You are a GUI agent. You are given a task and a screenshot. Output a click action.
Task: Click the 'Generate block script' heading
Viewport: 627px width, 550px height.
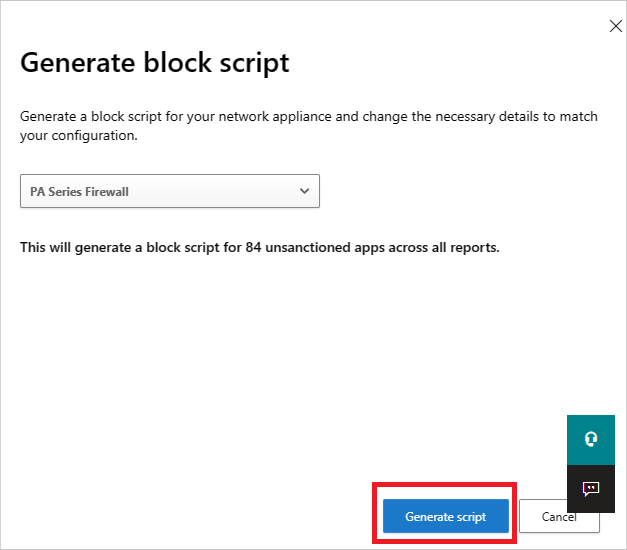(155, 63)
